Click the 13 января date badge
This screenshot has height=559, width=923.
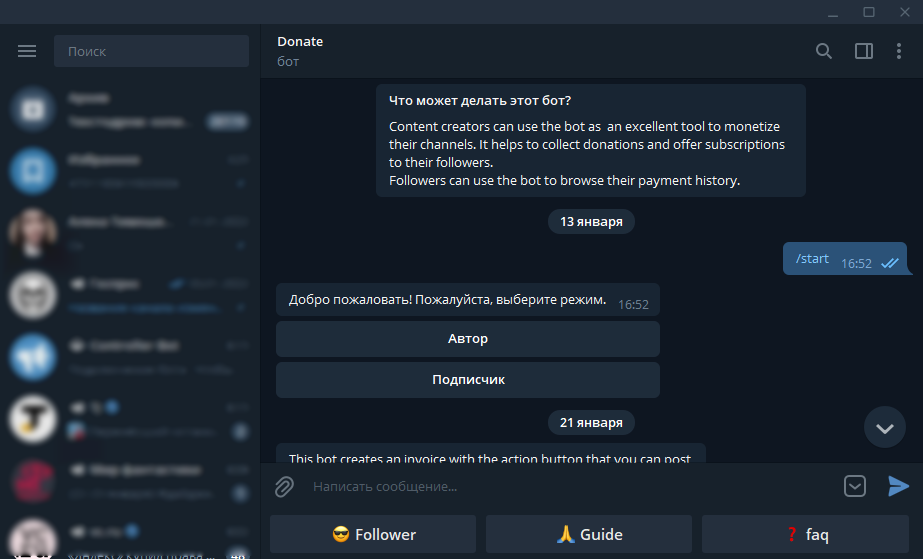point(591,222)
